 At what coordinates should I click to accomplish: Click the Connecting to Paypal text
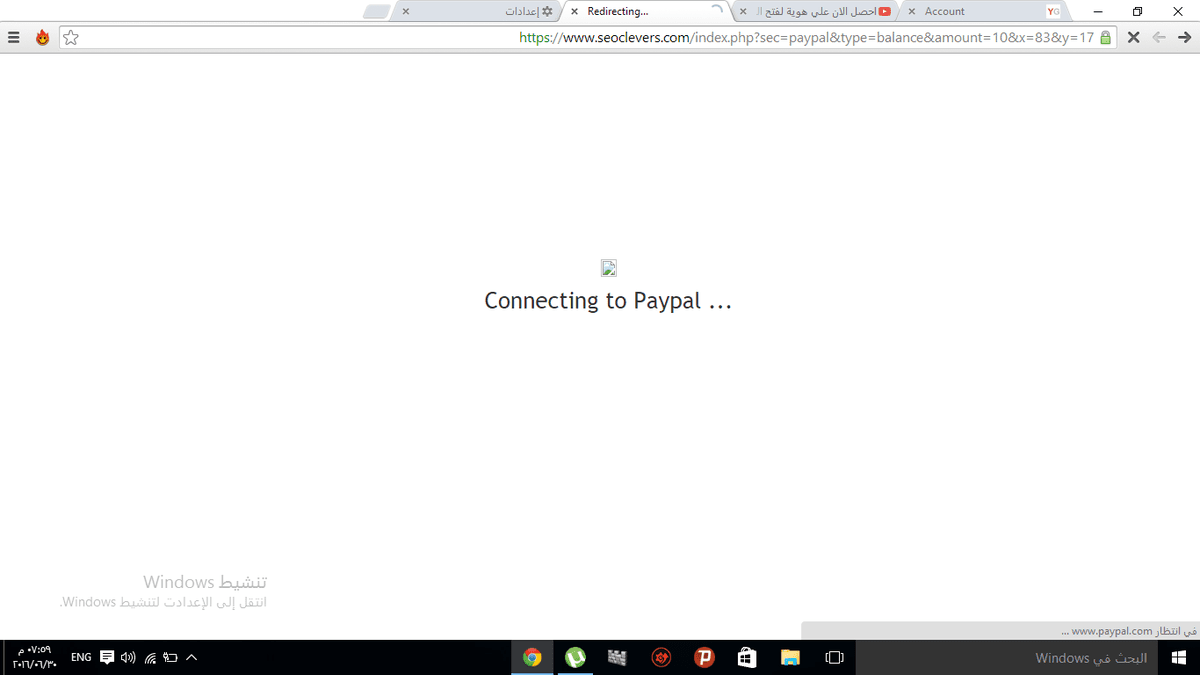608,301
